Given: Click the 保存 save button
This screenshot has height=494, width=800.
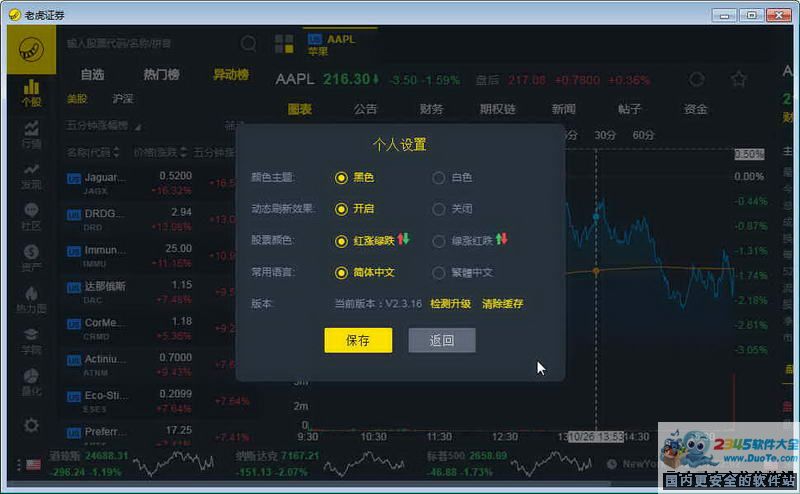Looking at the screenshot, I should pos(358,340).
